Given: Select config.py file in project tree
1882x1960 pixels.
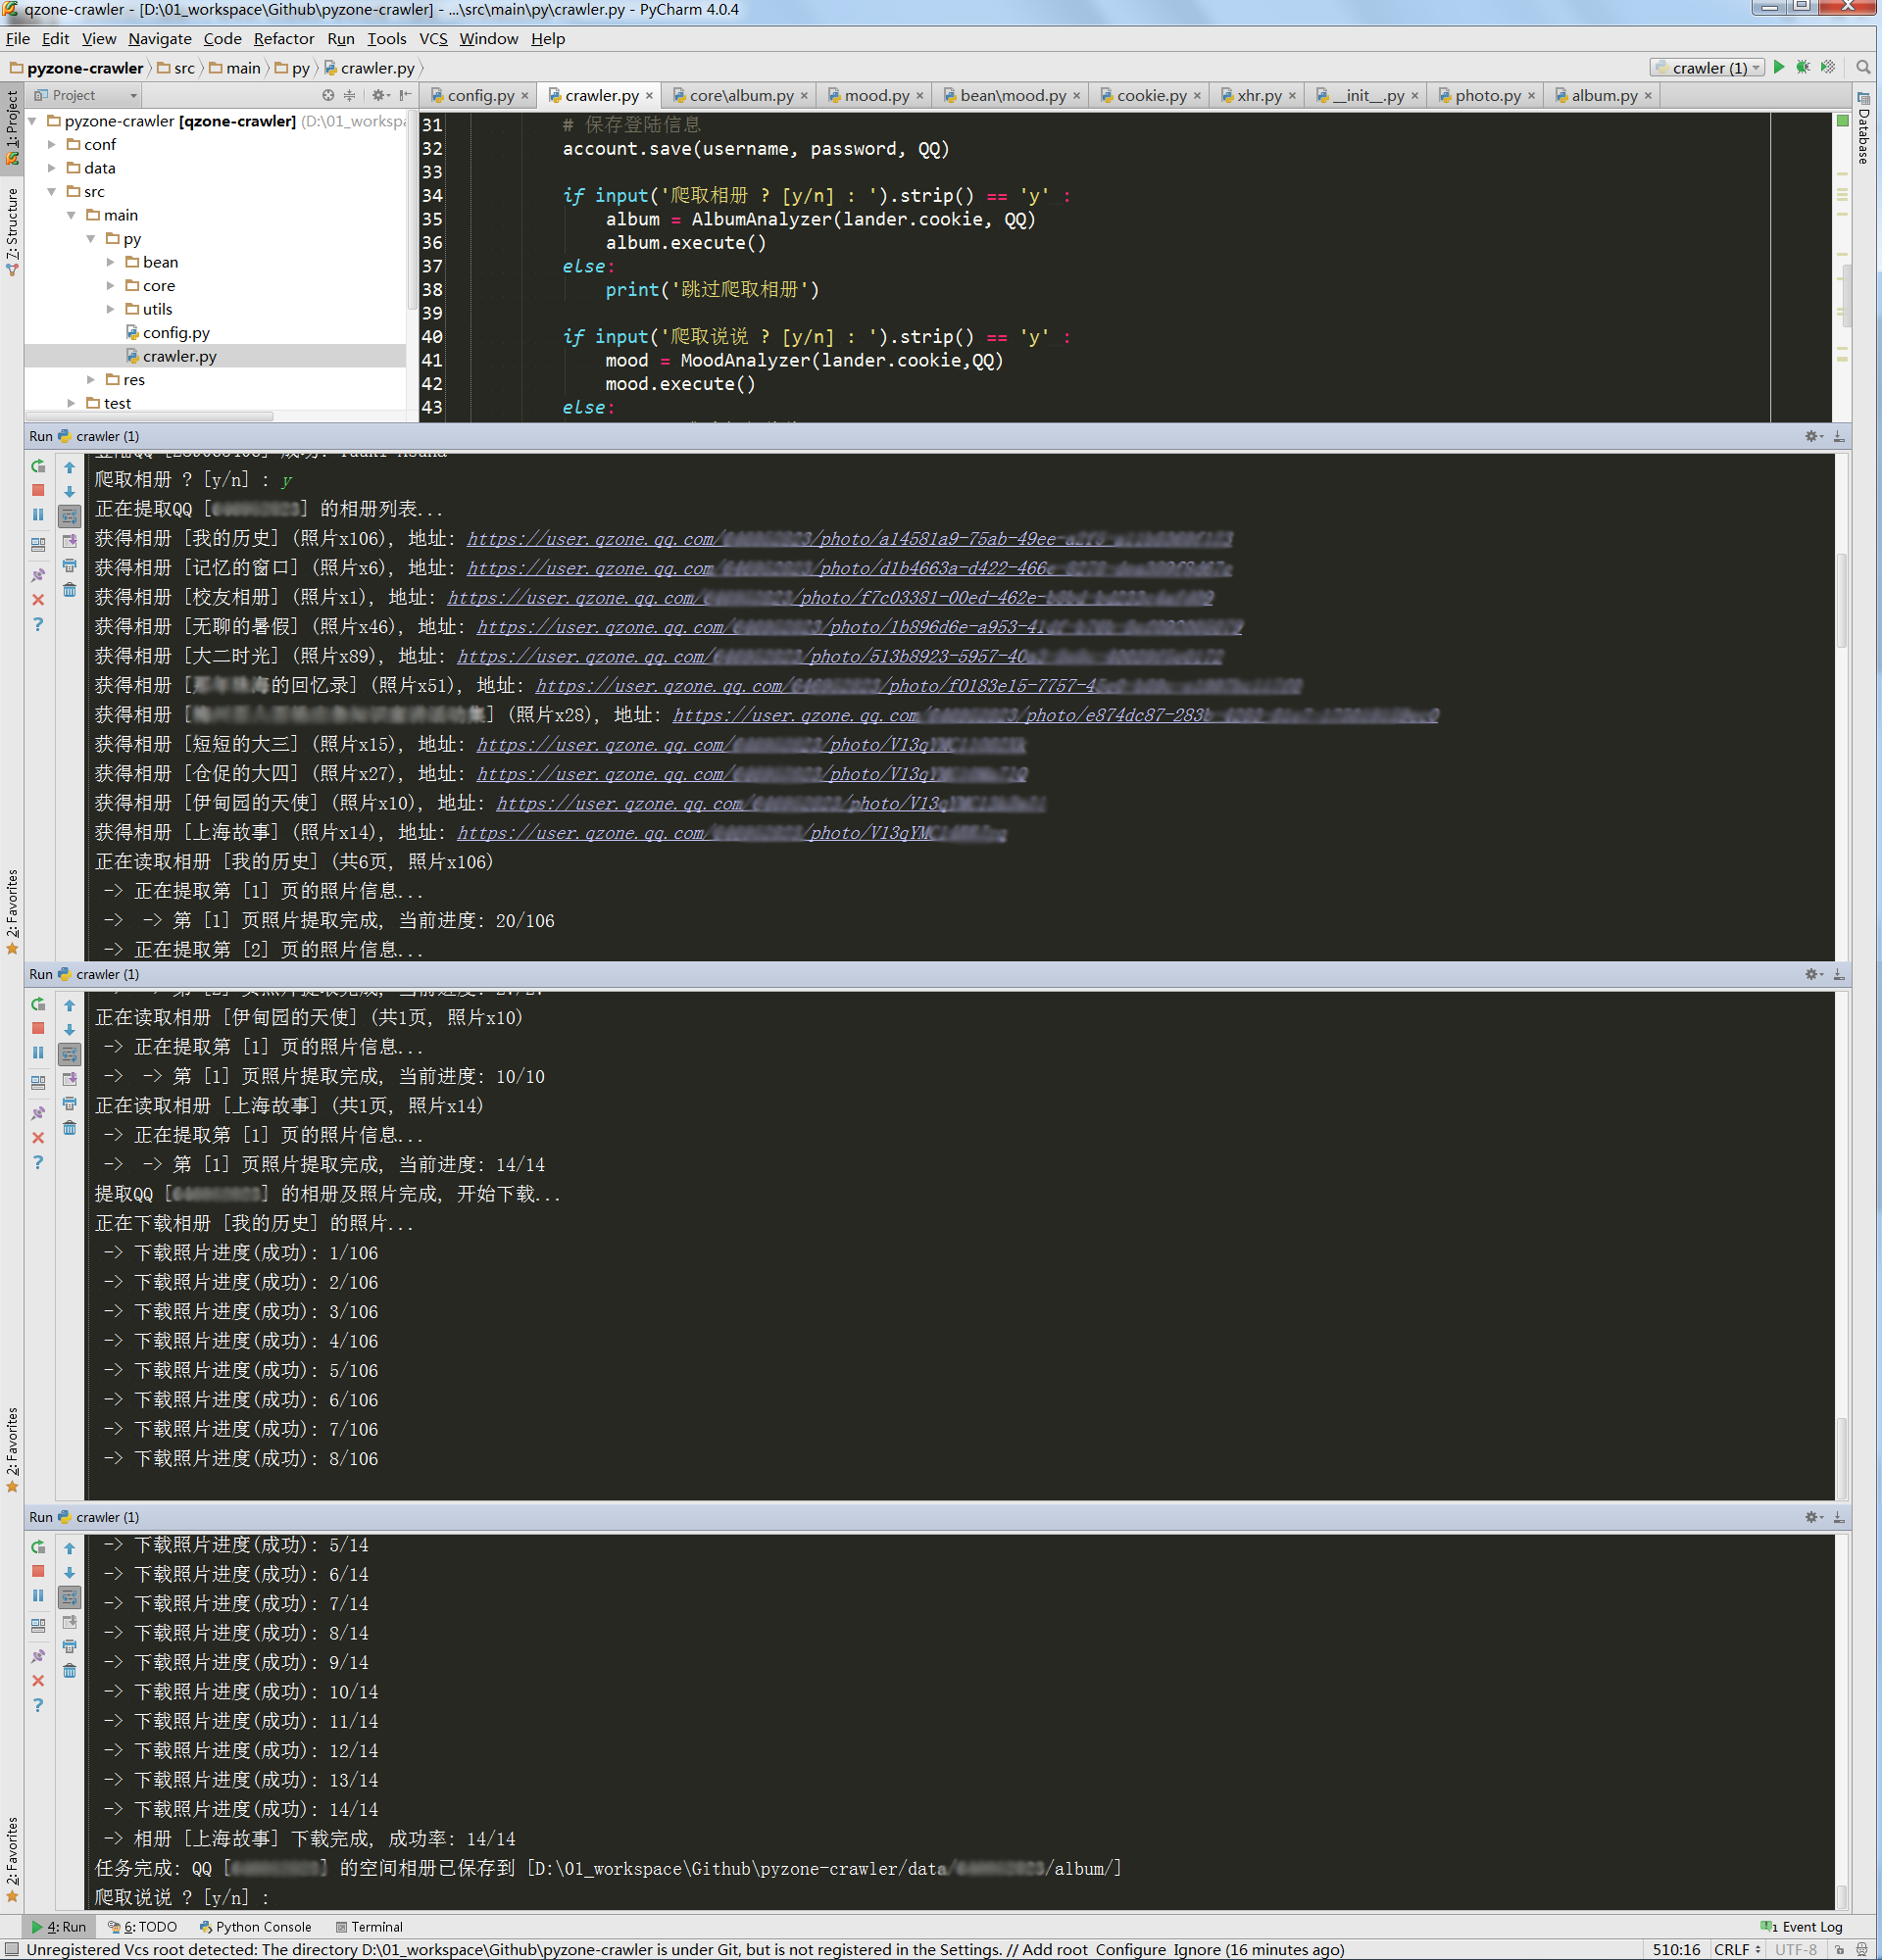Looking at the screenshot, I should [x=176, y=333].
